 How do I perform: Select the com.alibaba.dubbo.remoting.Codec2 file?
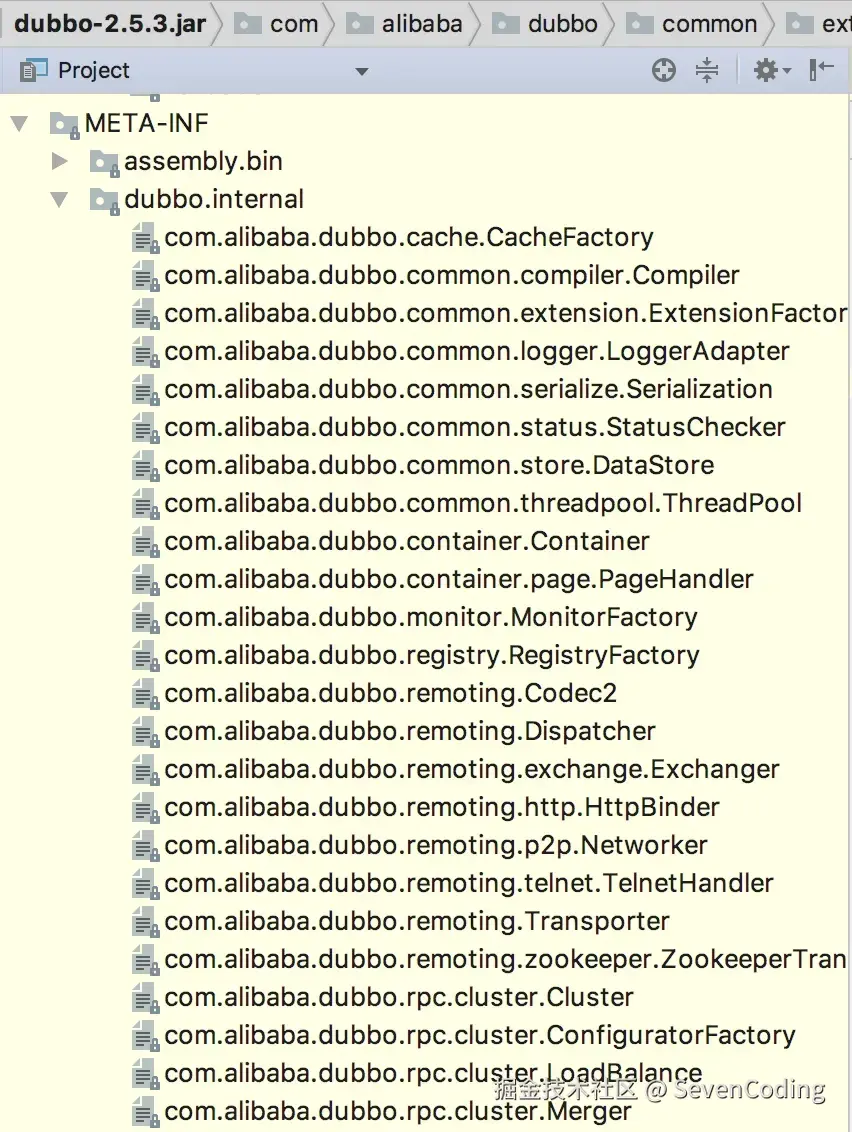pos(390,694)
